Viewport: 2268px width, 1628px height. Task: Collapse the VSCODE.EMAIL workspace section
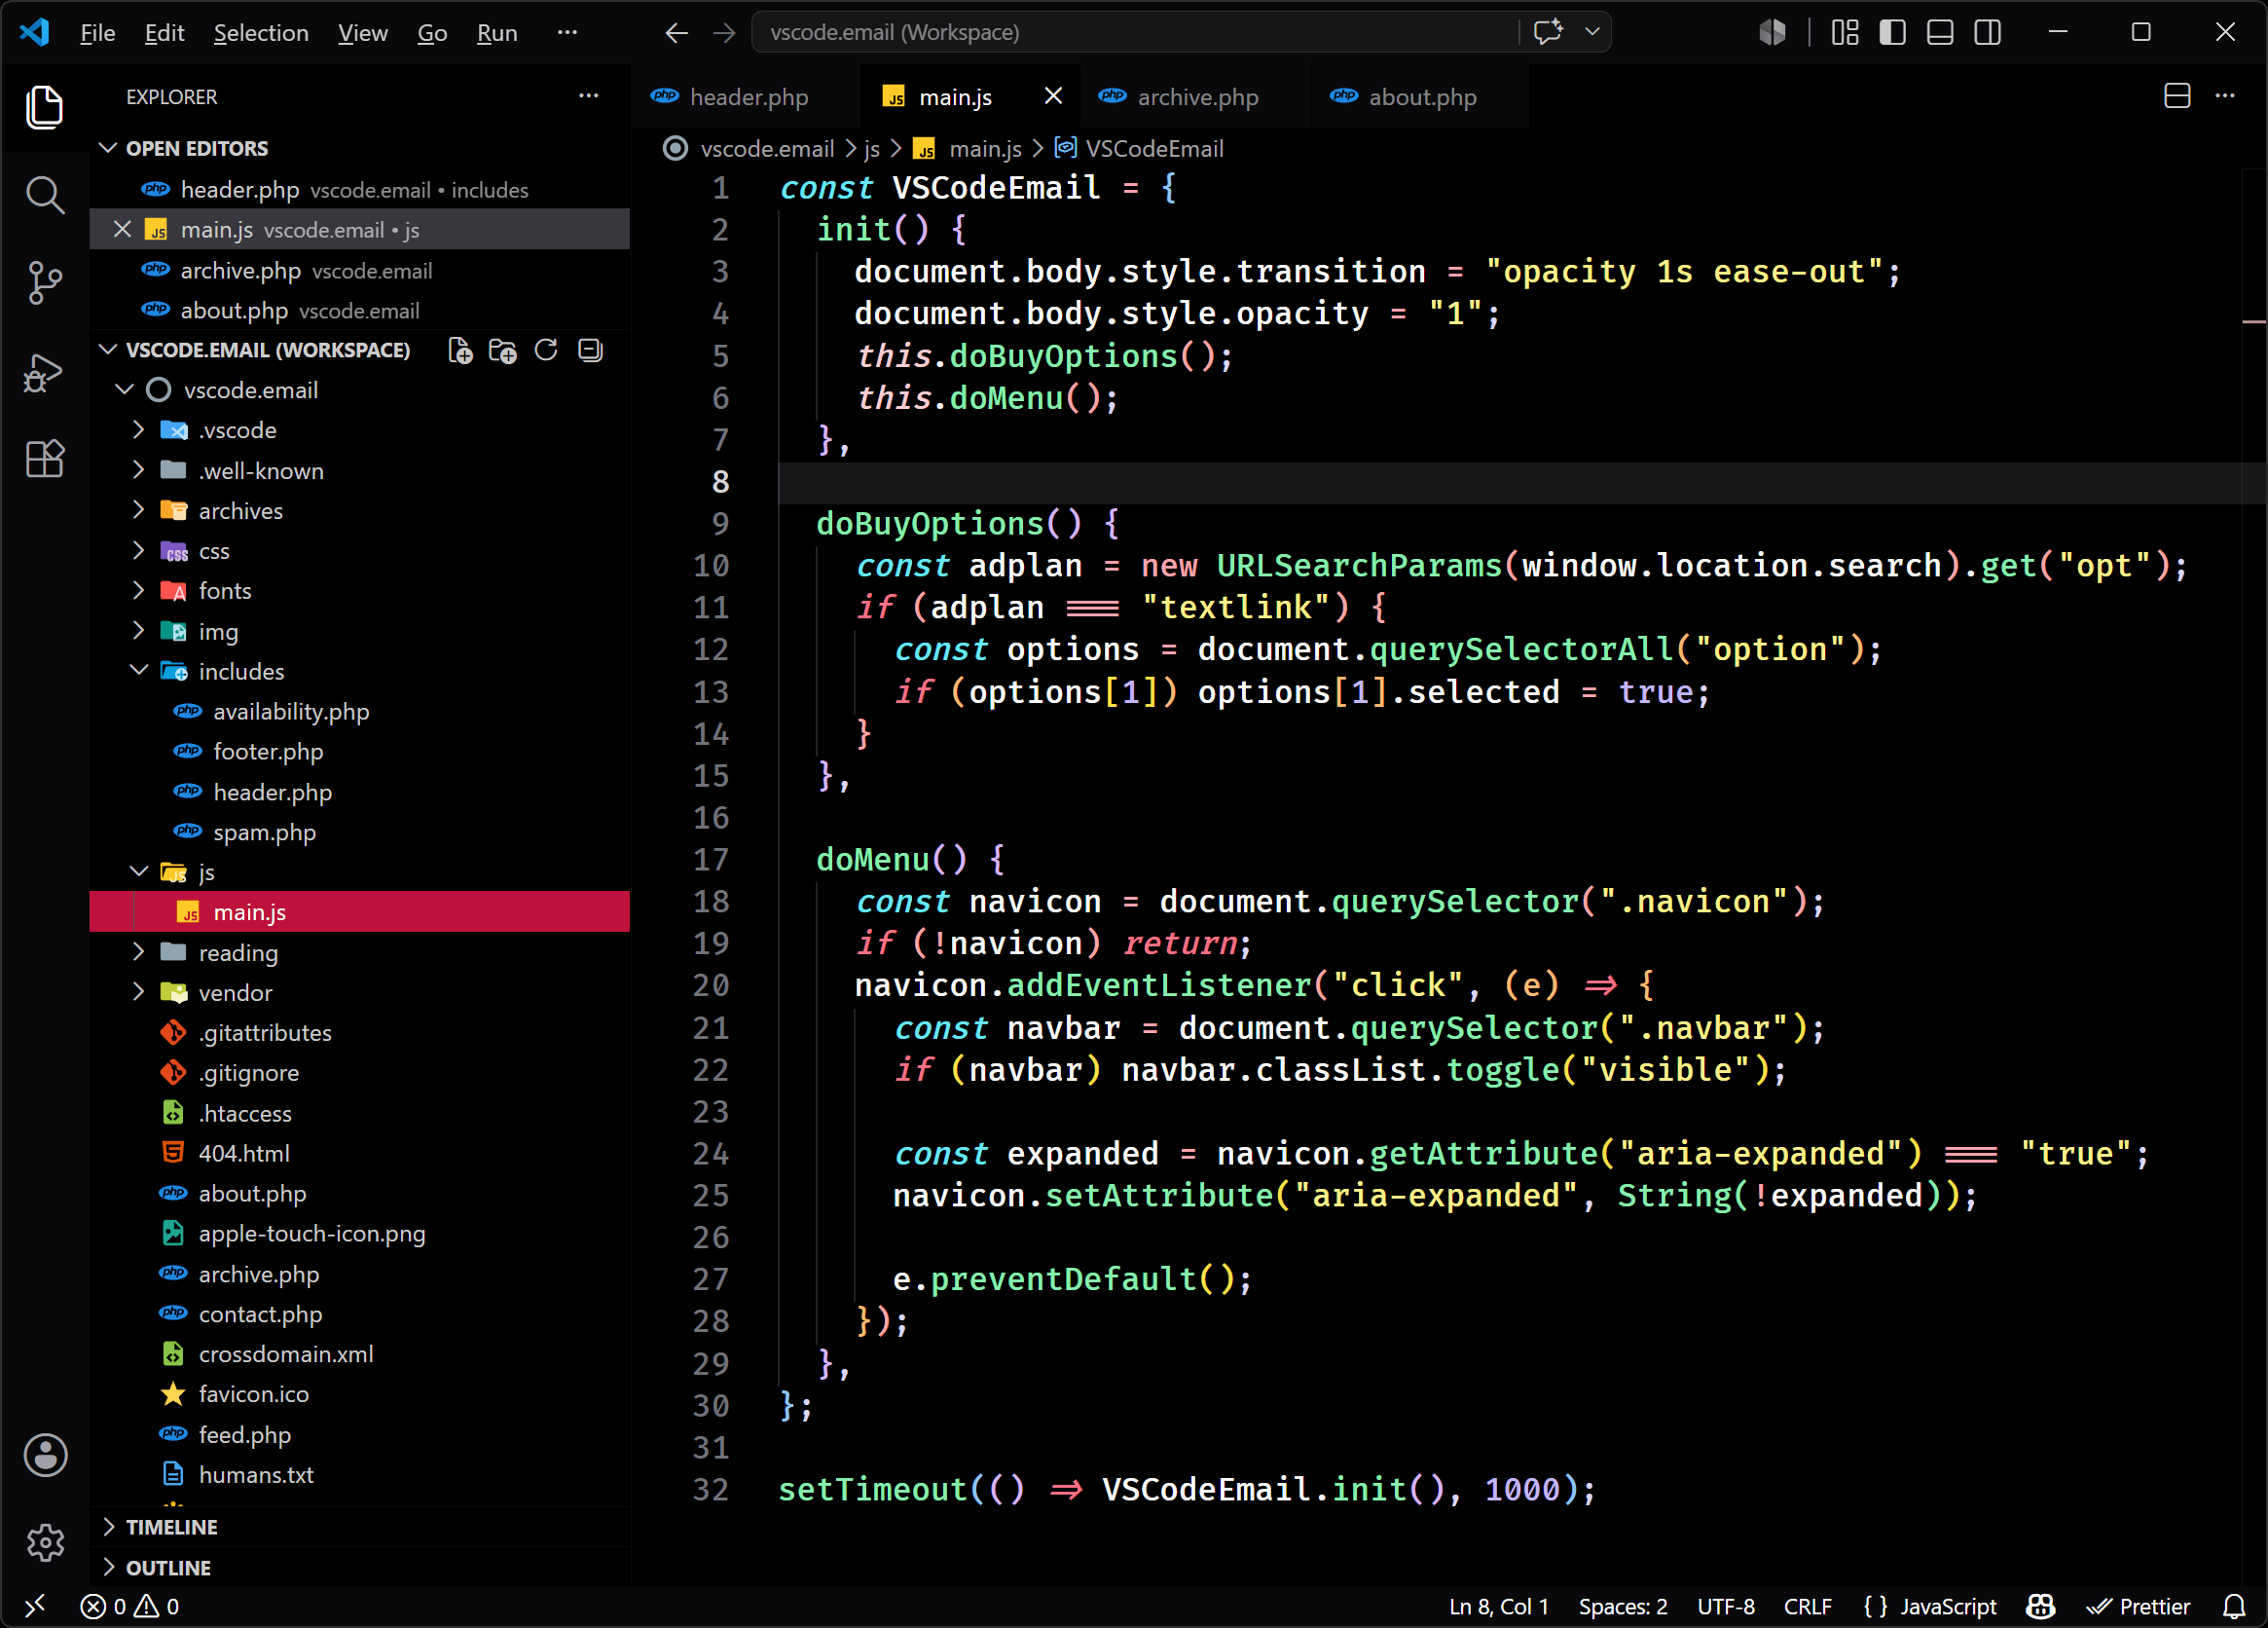108,350
